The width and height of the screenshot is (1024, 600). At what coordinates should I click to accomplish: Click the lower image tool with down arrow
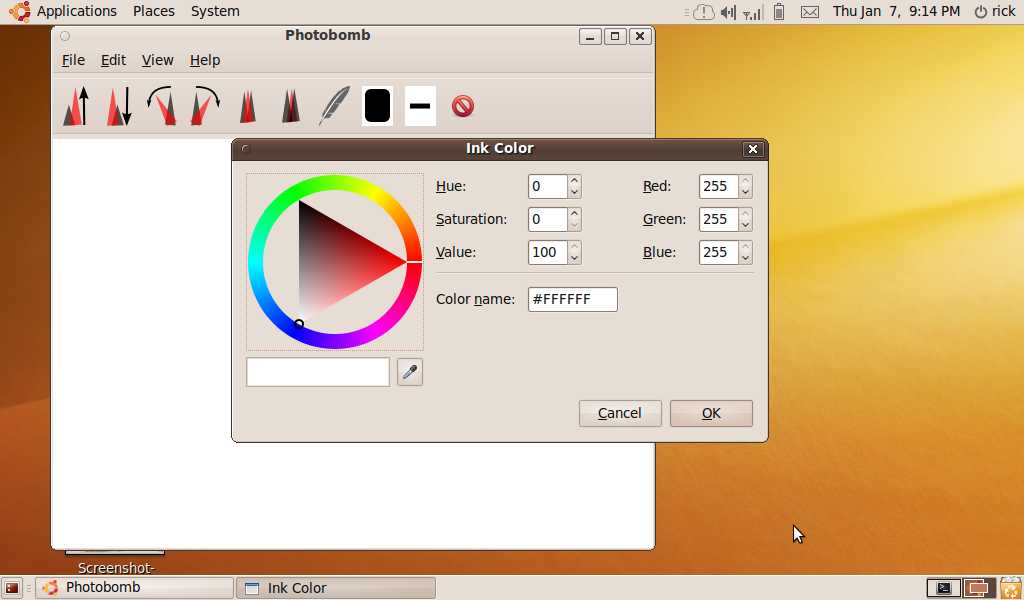119,106
